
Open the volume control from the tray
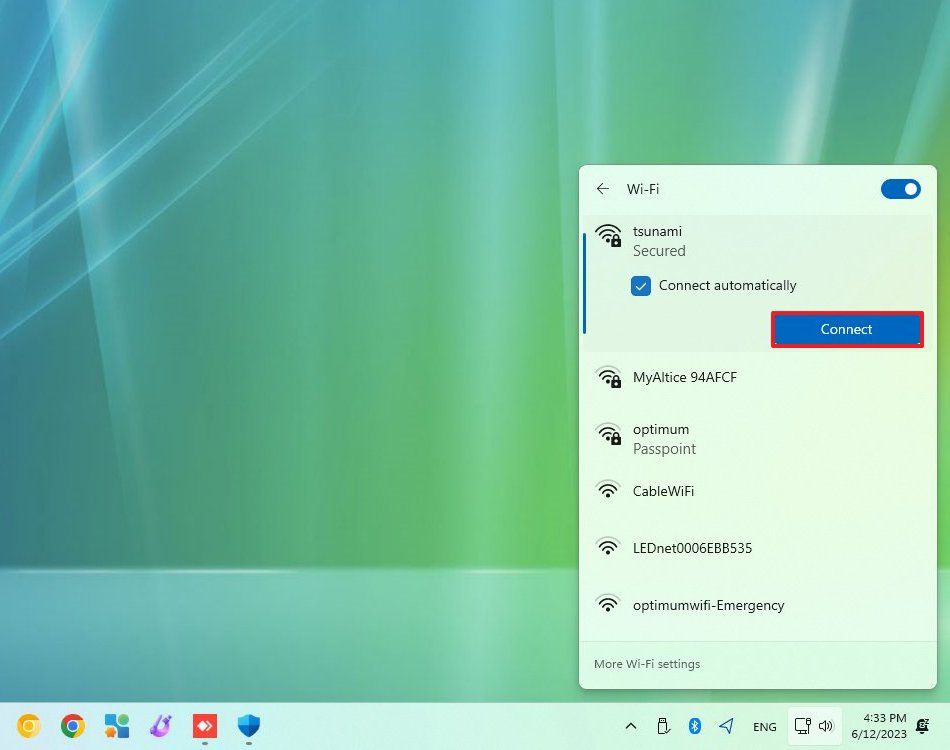(x=826, y=726)
